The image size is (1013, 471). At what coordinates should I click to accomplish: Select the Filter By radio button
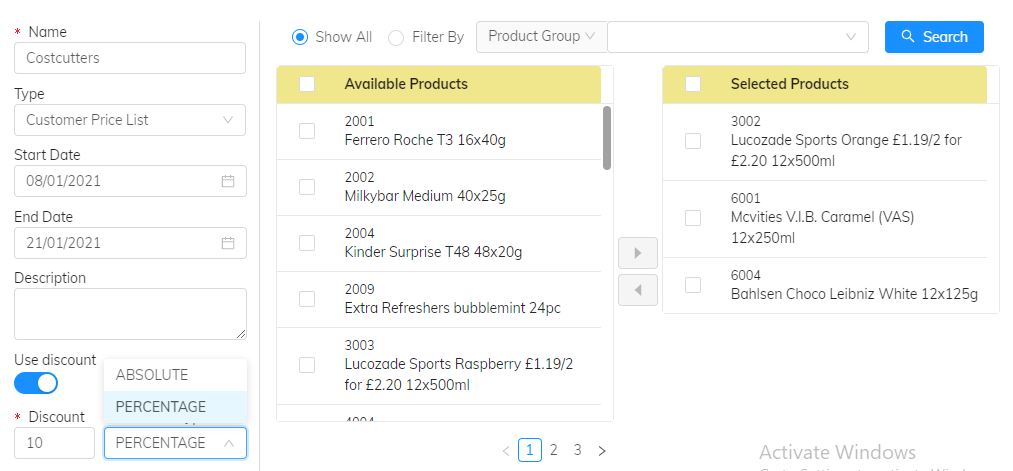click(396, 38)
